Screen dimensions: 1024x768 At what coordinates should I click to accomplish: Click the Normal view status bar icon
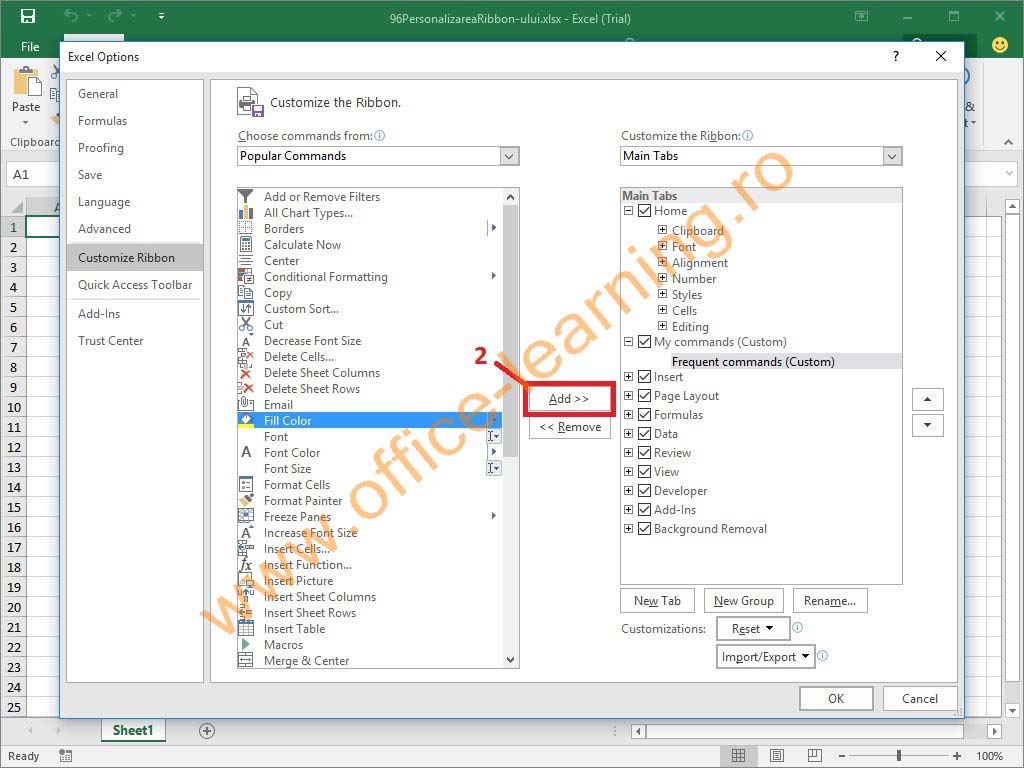click(738, 756)
